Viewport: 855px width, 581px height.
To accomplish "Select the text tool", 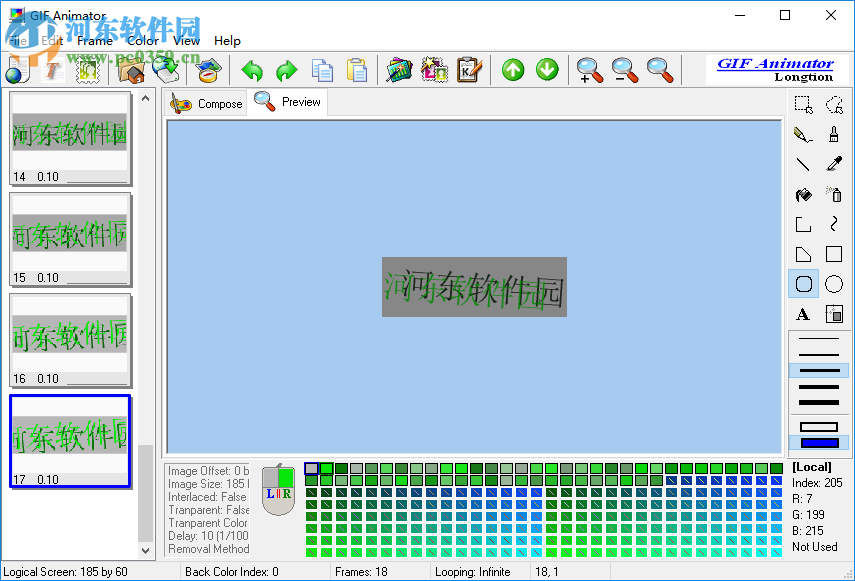I will pos(802,313).
